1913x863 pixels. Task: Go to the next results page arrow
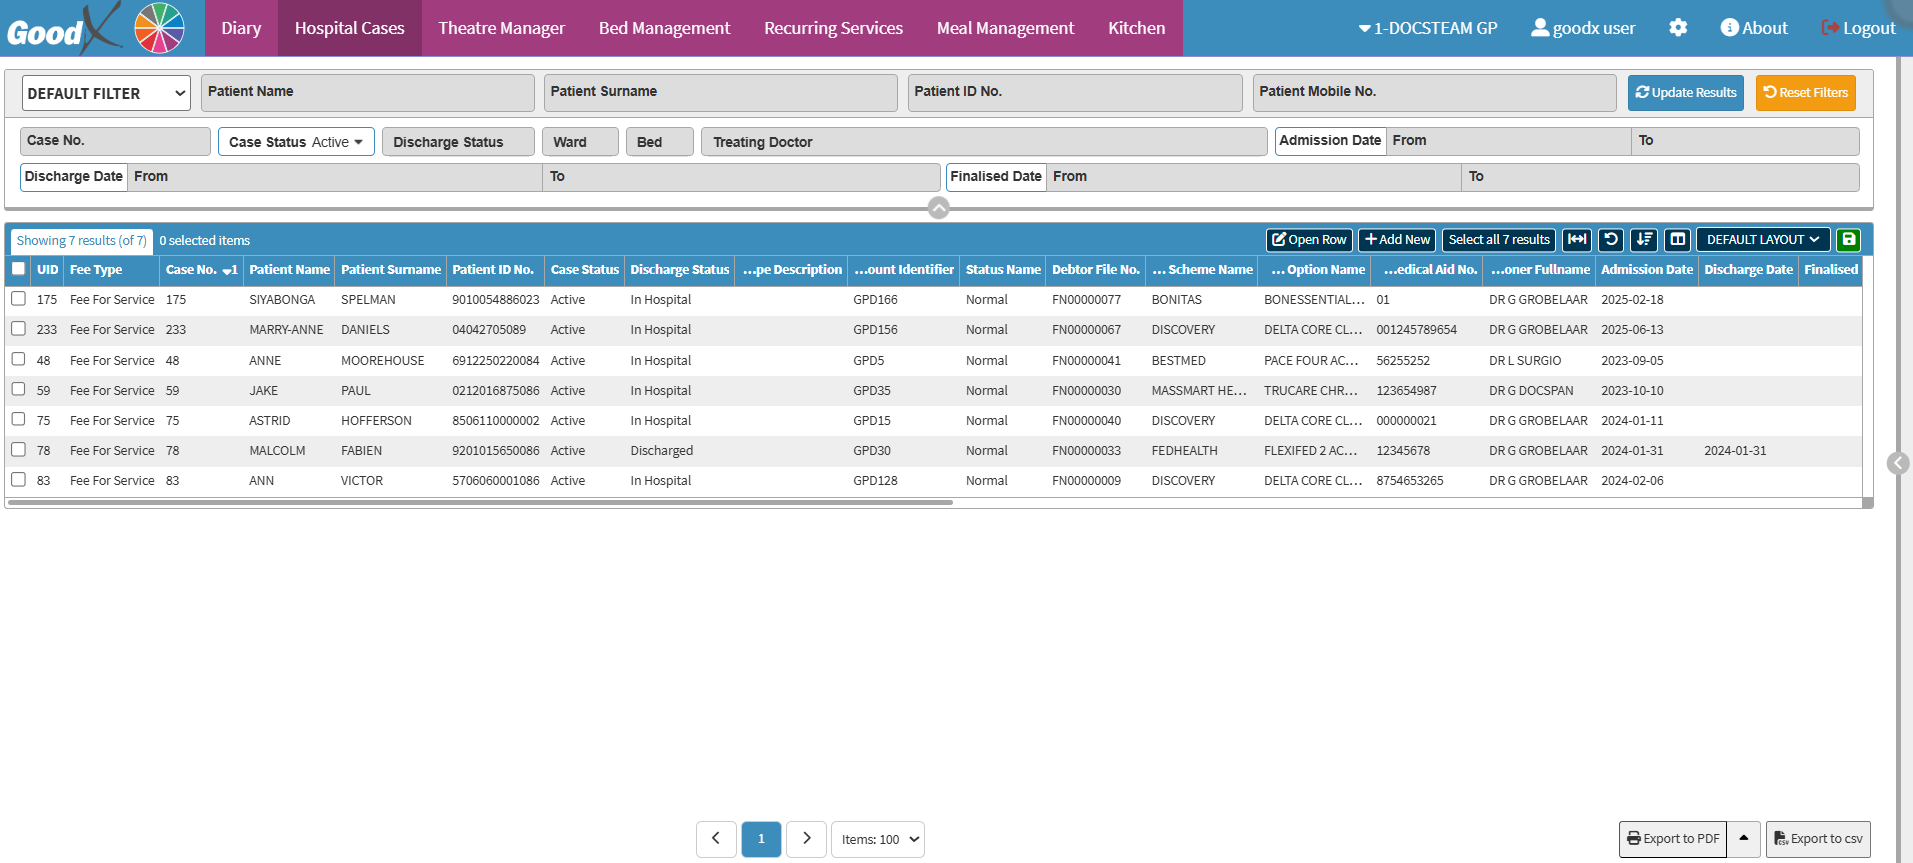(x=806, y=839)
